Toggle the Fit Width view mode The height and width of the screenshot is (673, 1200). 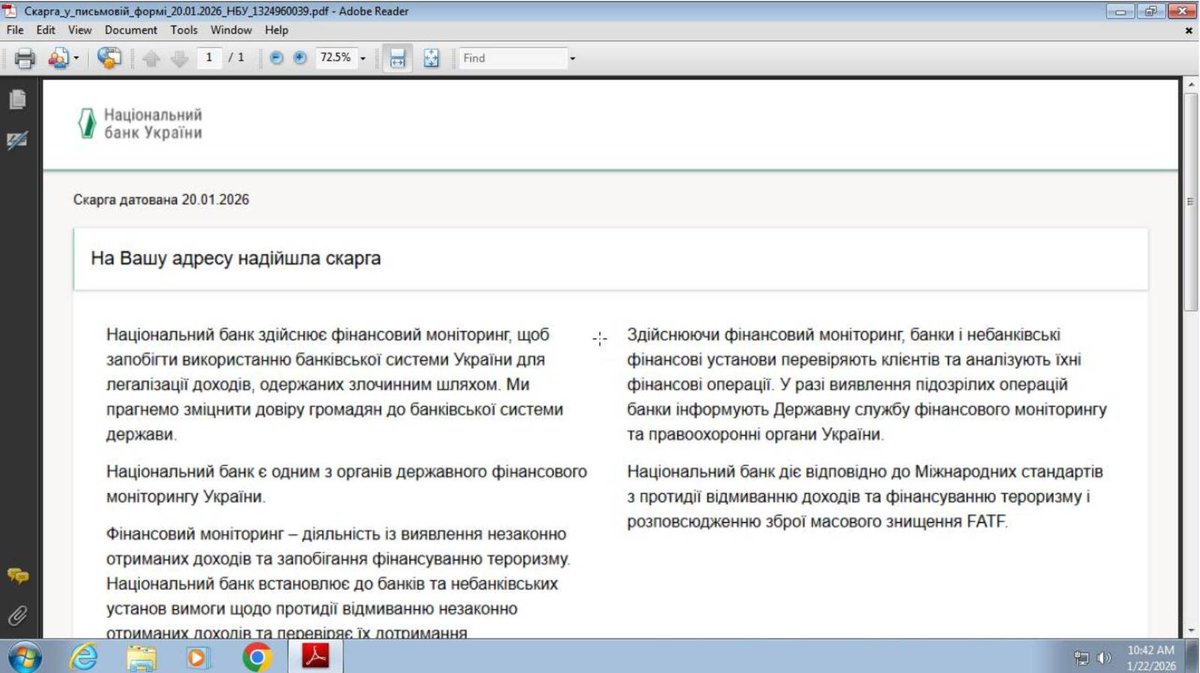pos(396,58)
